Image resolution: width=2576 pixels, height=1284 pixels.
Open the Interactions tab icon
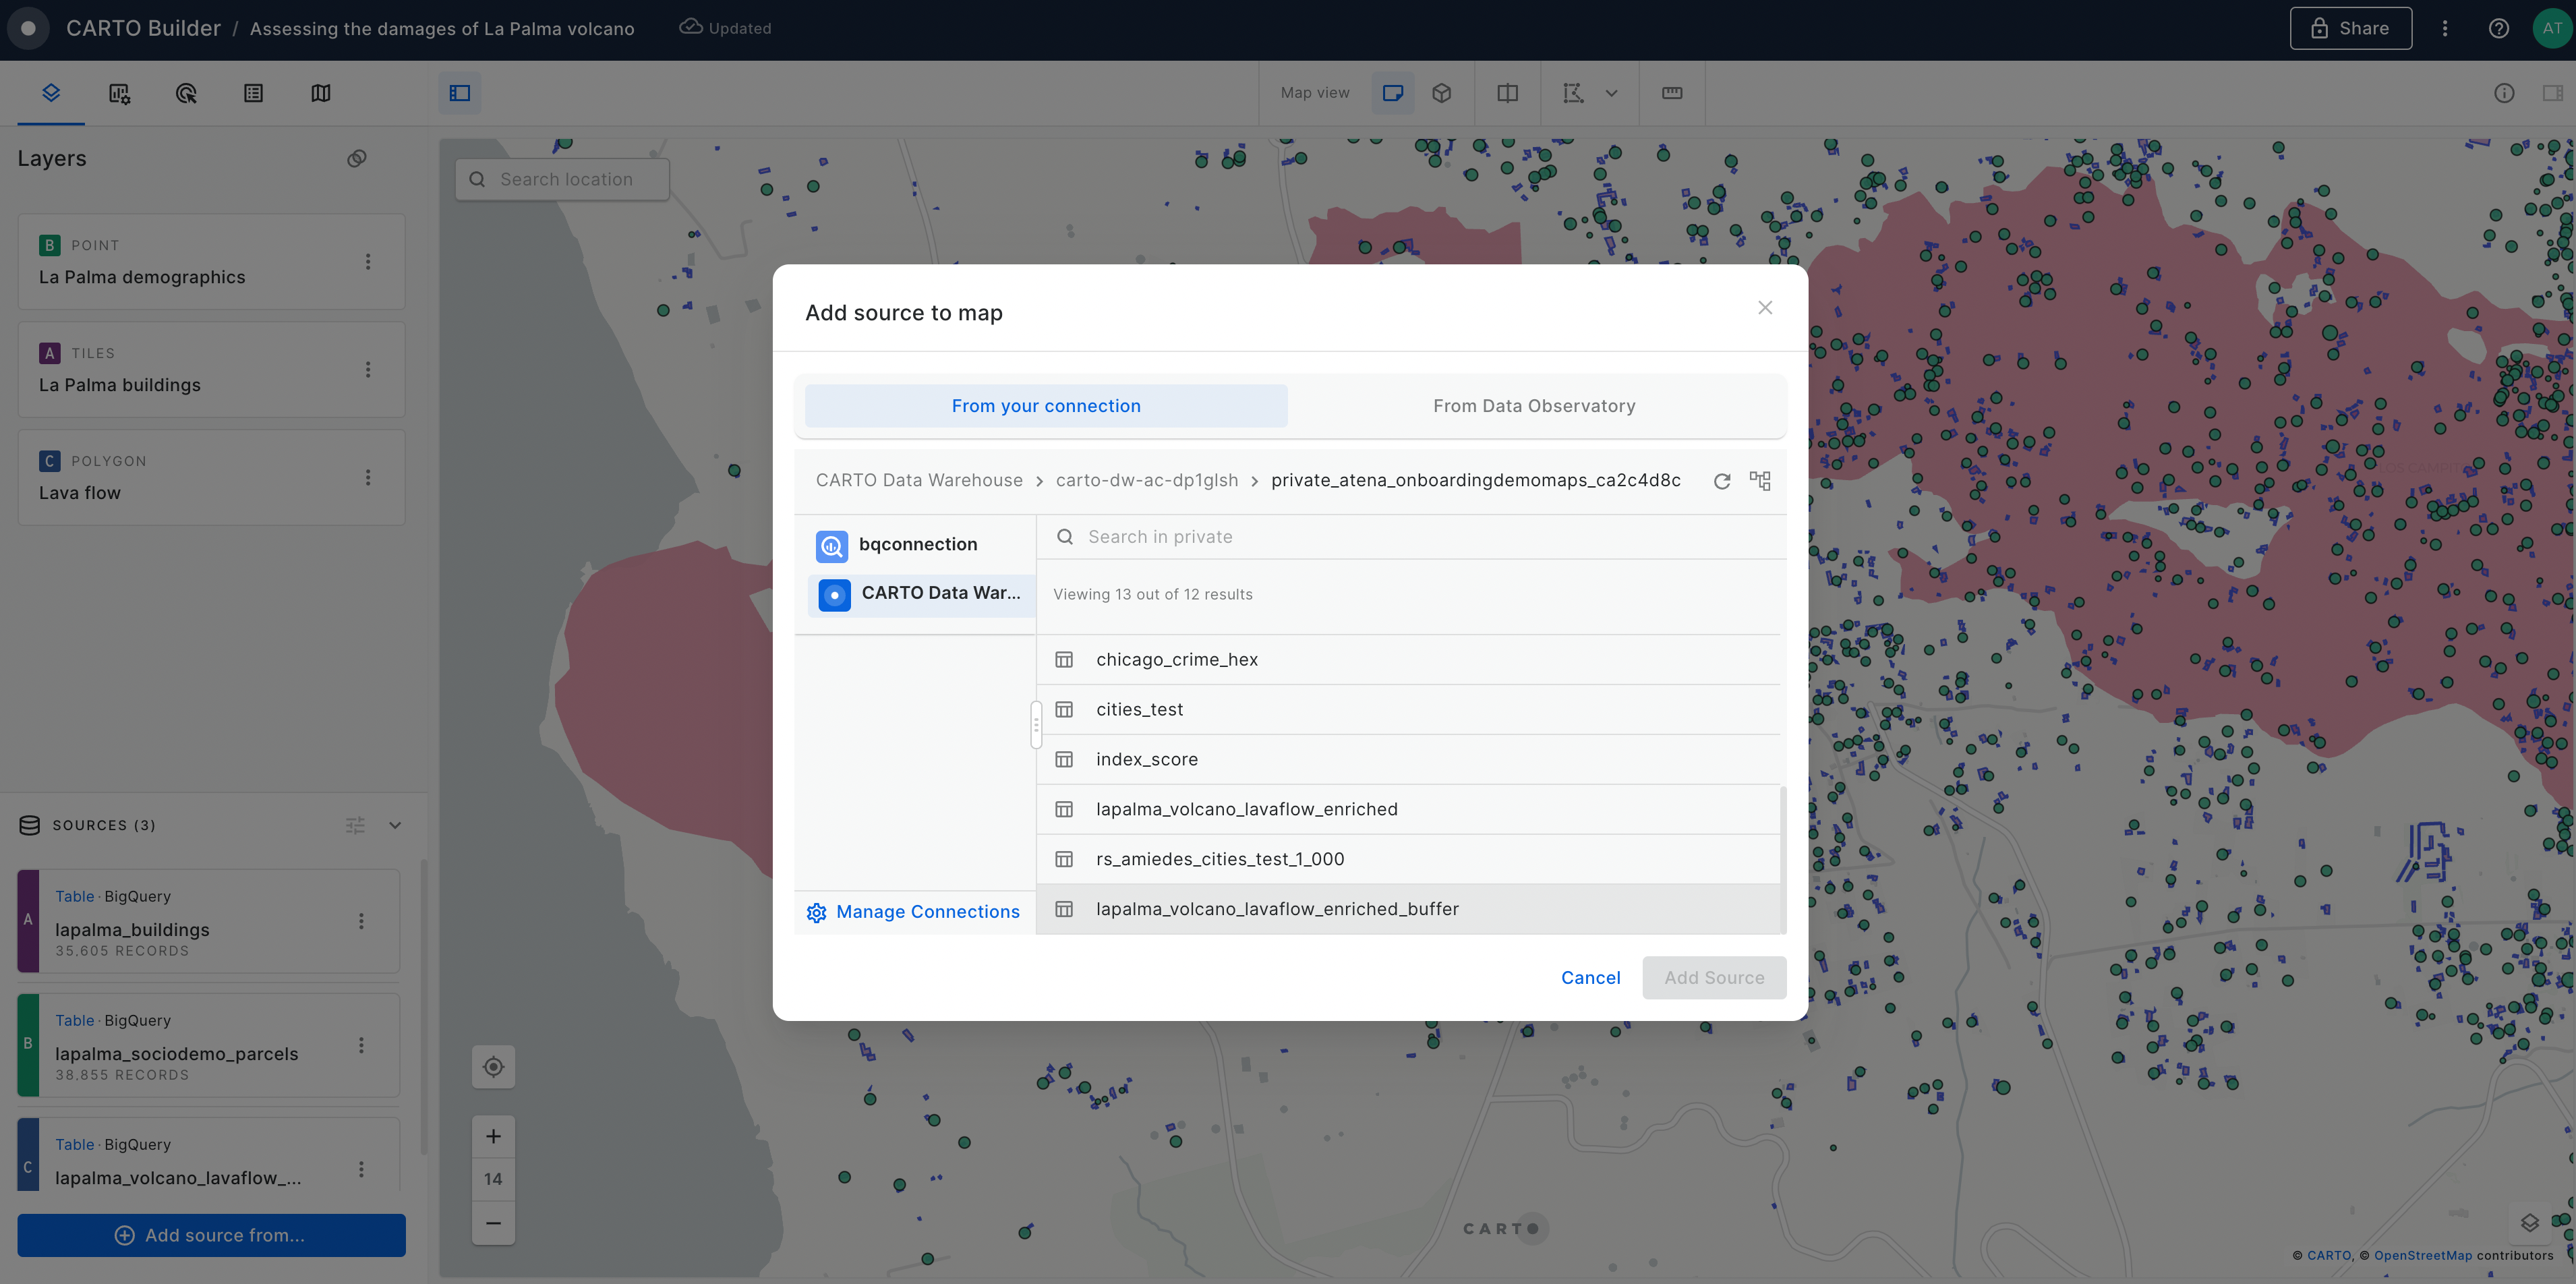click(x=186, y=93)
